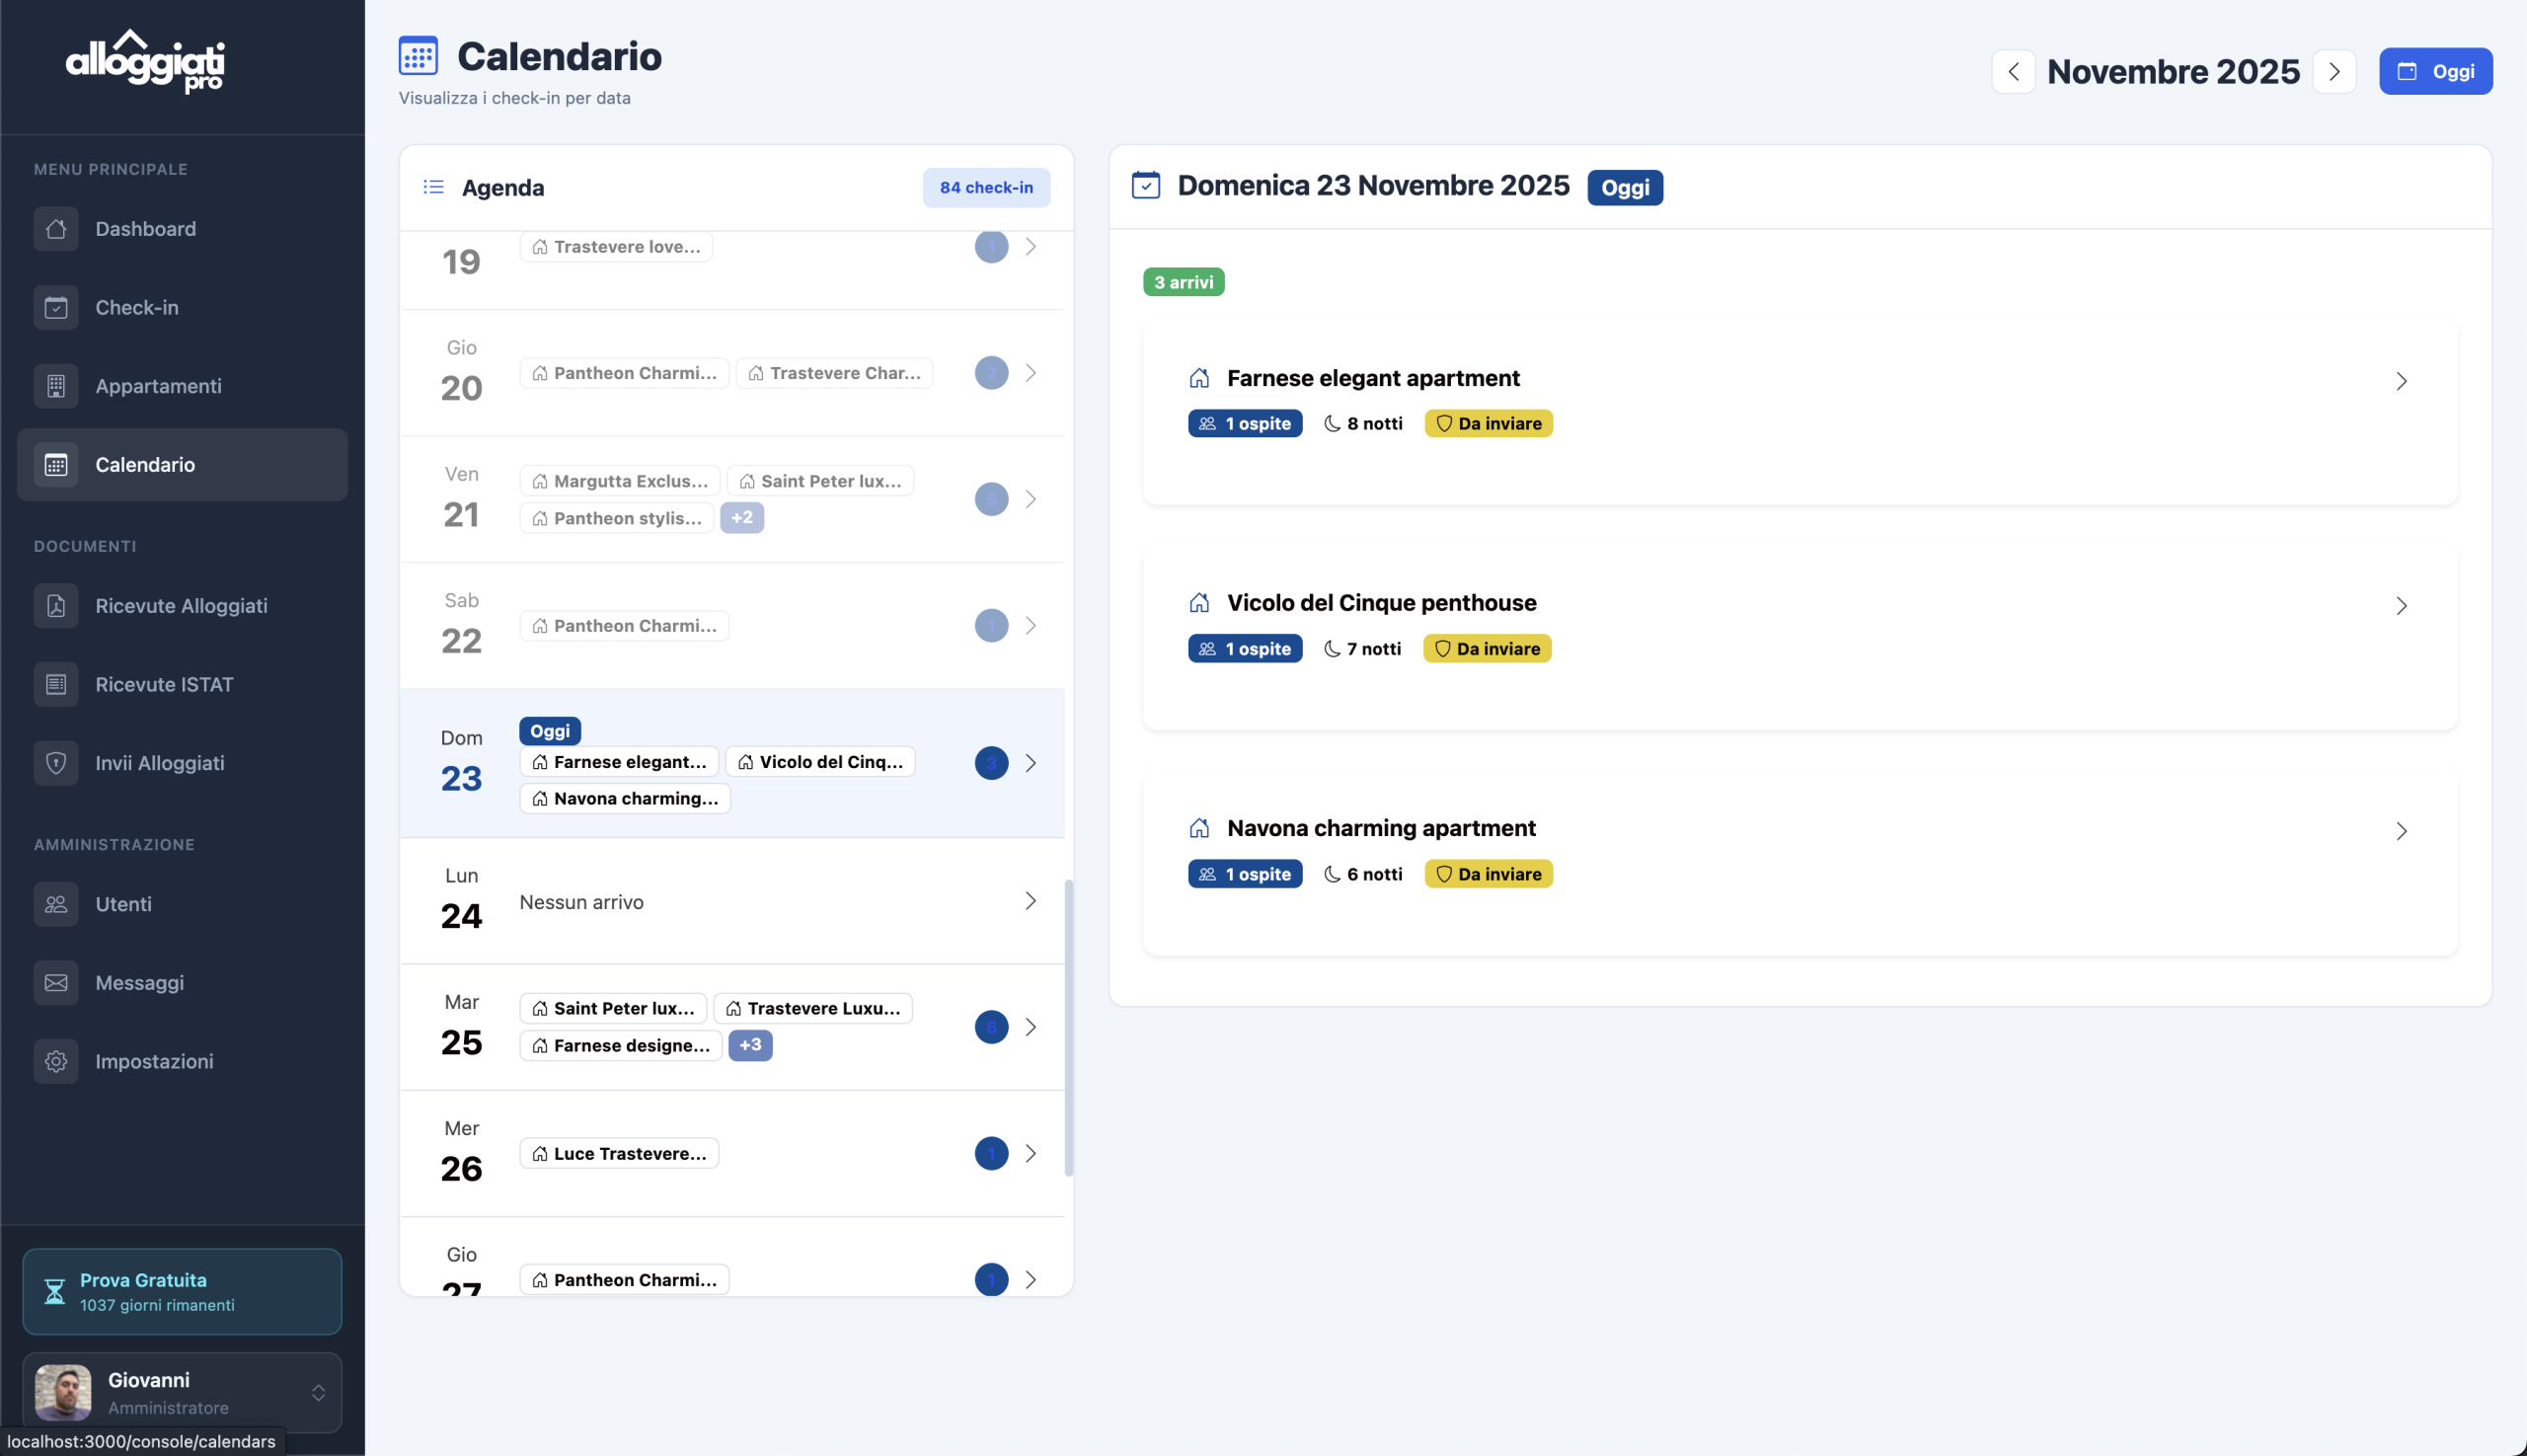2527x1456 pixels.
Task: Open the Utenti menu item
Action: (x=123, y=904)
